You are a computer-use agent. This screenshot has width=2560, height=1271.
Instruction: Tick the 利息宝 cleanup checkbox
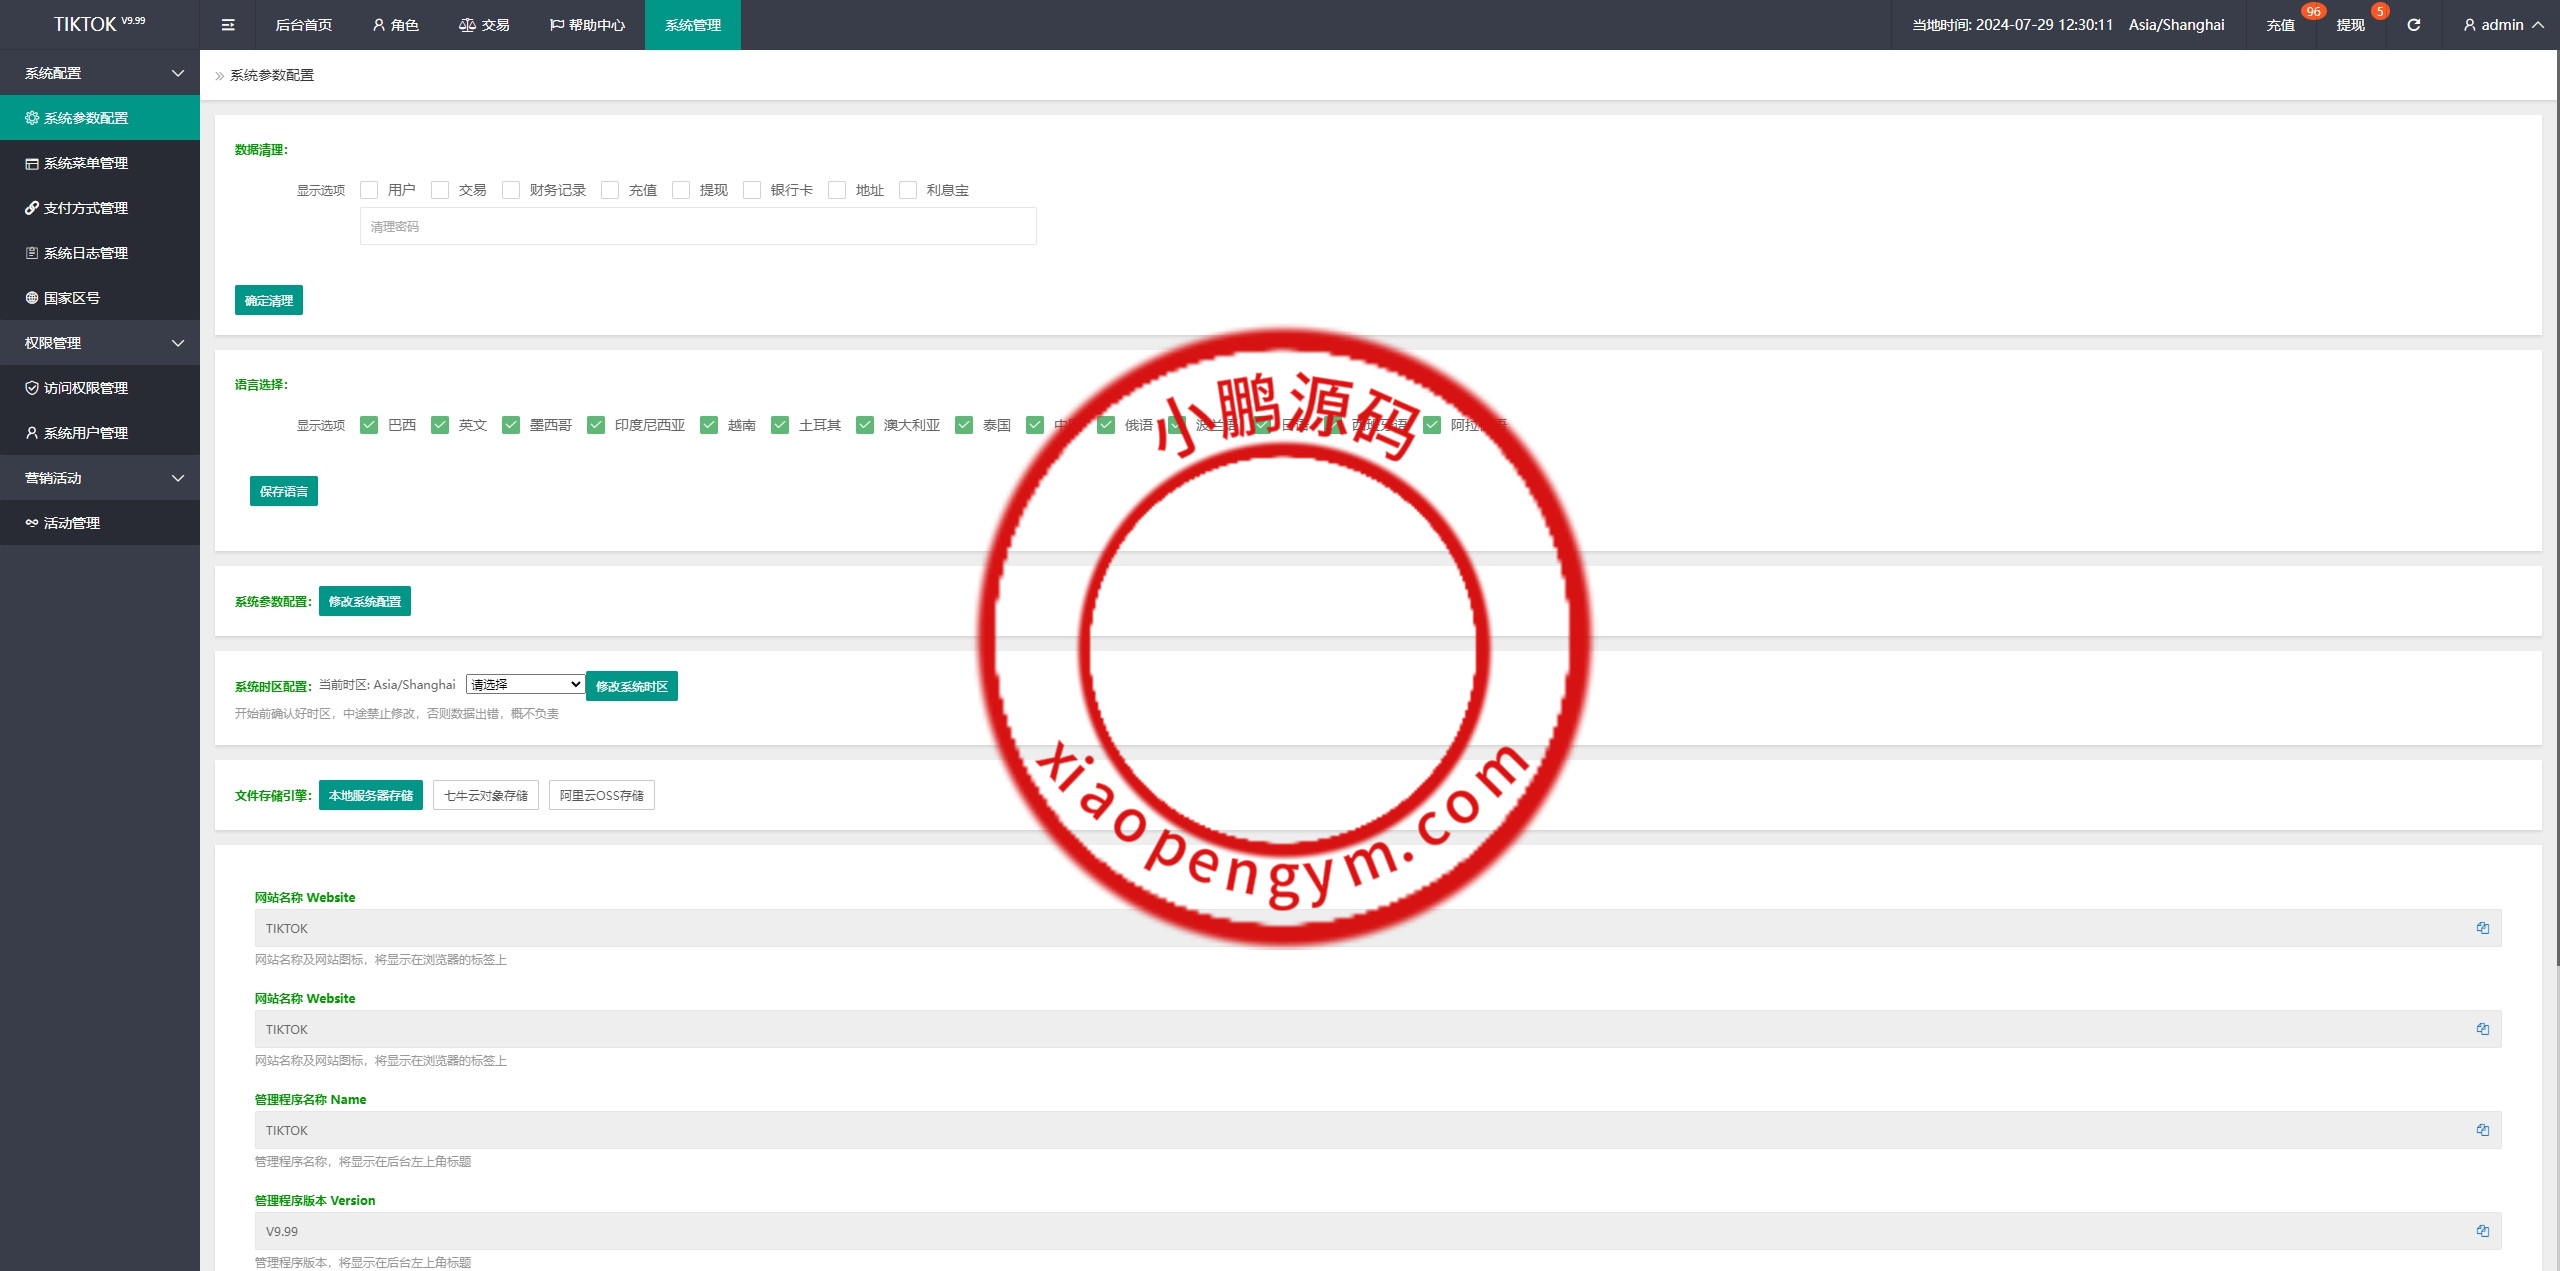[908, 190]
